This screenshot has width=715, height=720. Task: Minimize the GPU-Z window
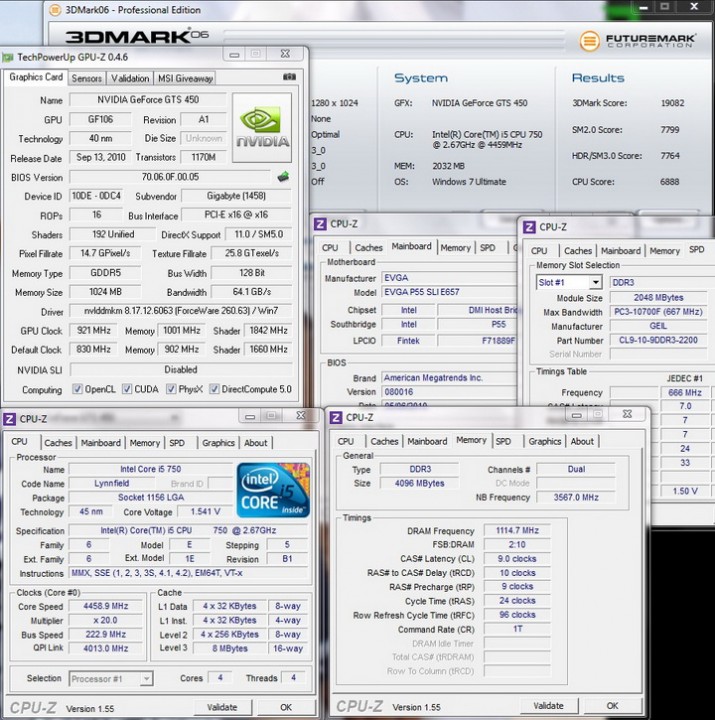click(234, 55)
